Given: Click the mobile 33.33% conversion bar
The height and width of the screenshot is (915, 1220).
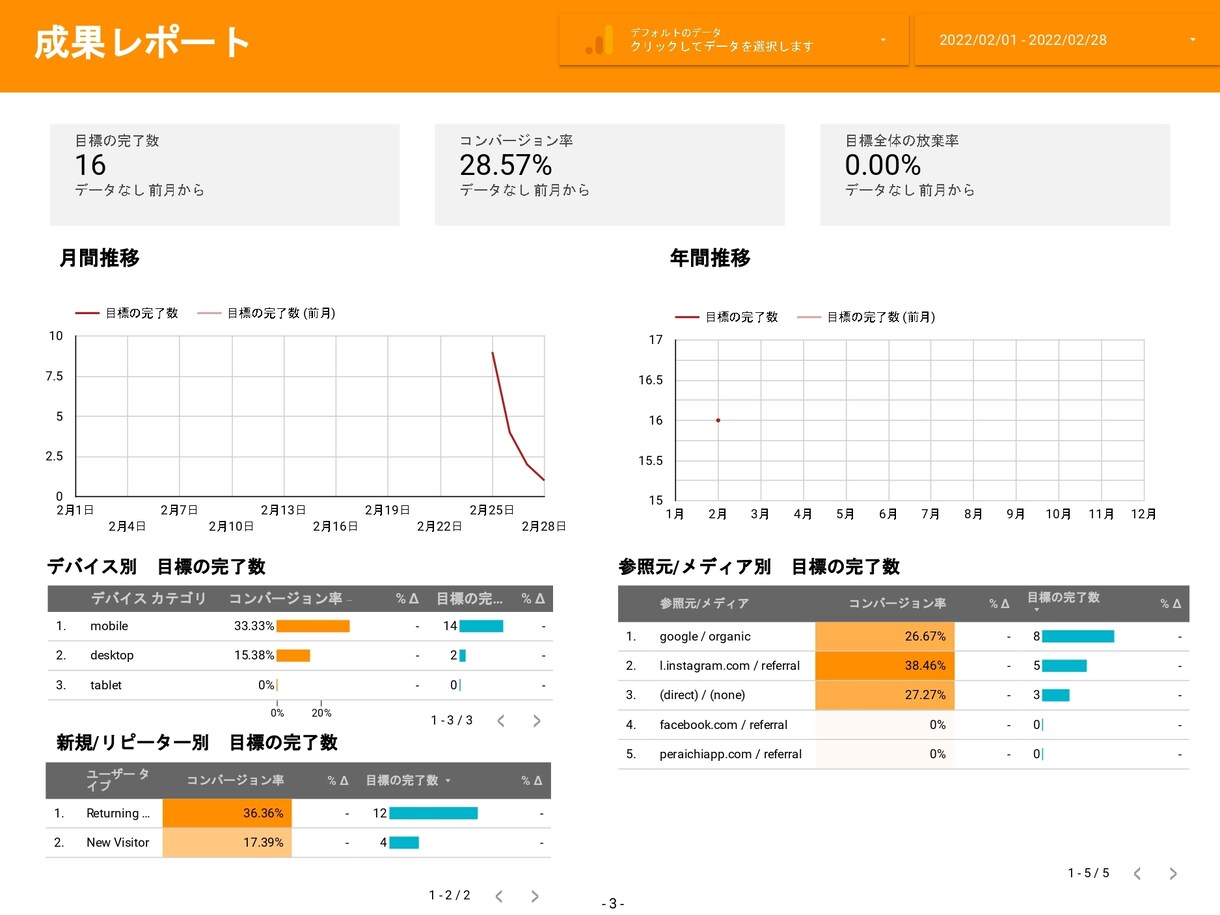Looking at the screenshot, I should click(313, 626).
